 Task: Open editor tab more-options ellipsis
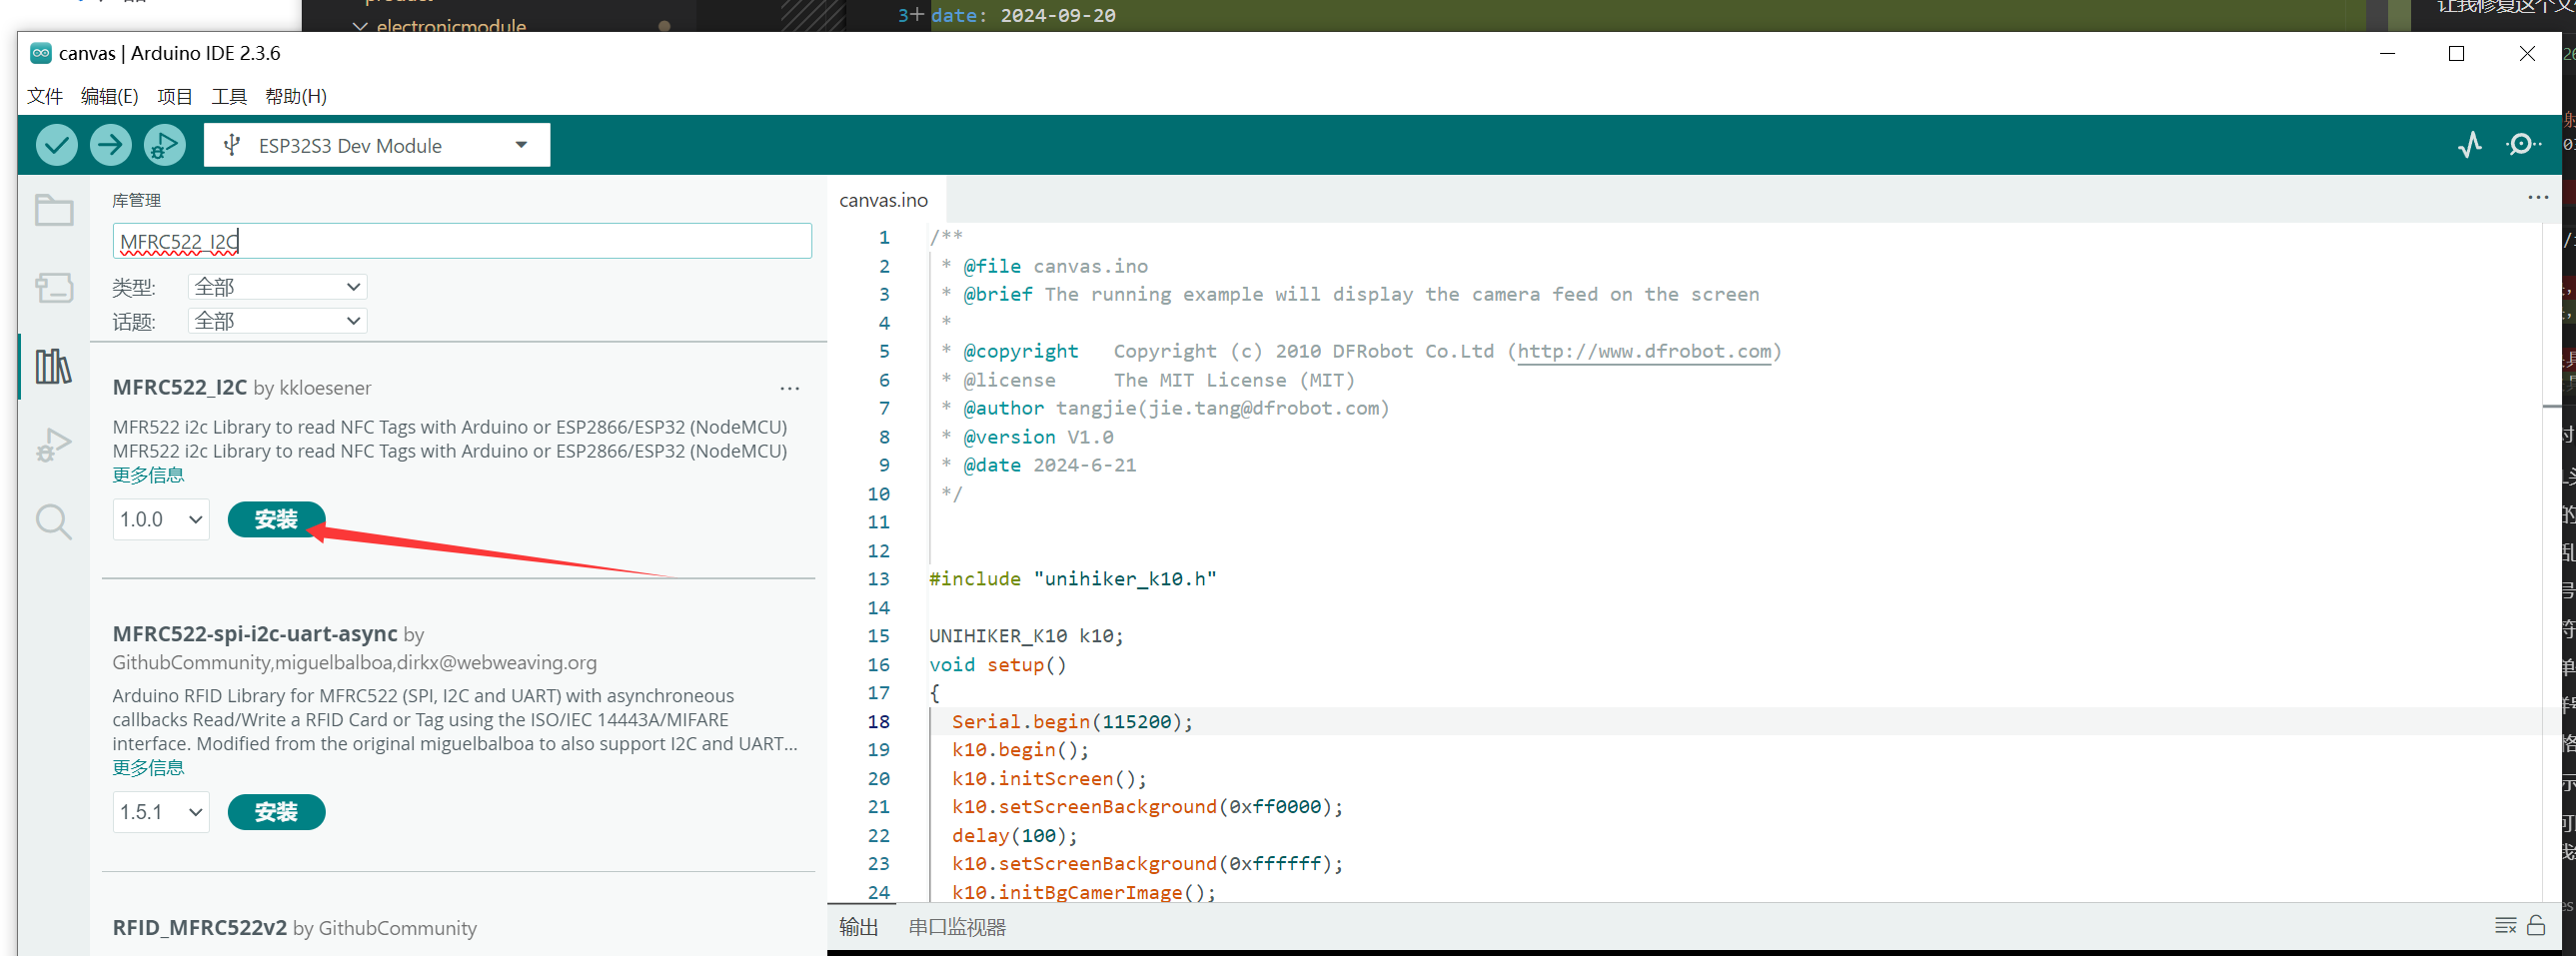point(2538,198)
